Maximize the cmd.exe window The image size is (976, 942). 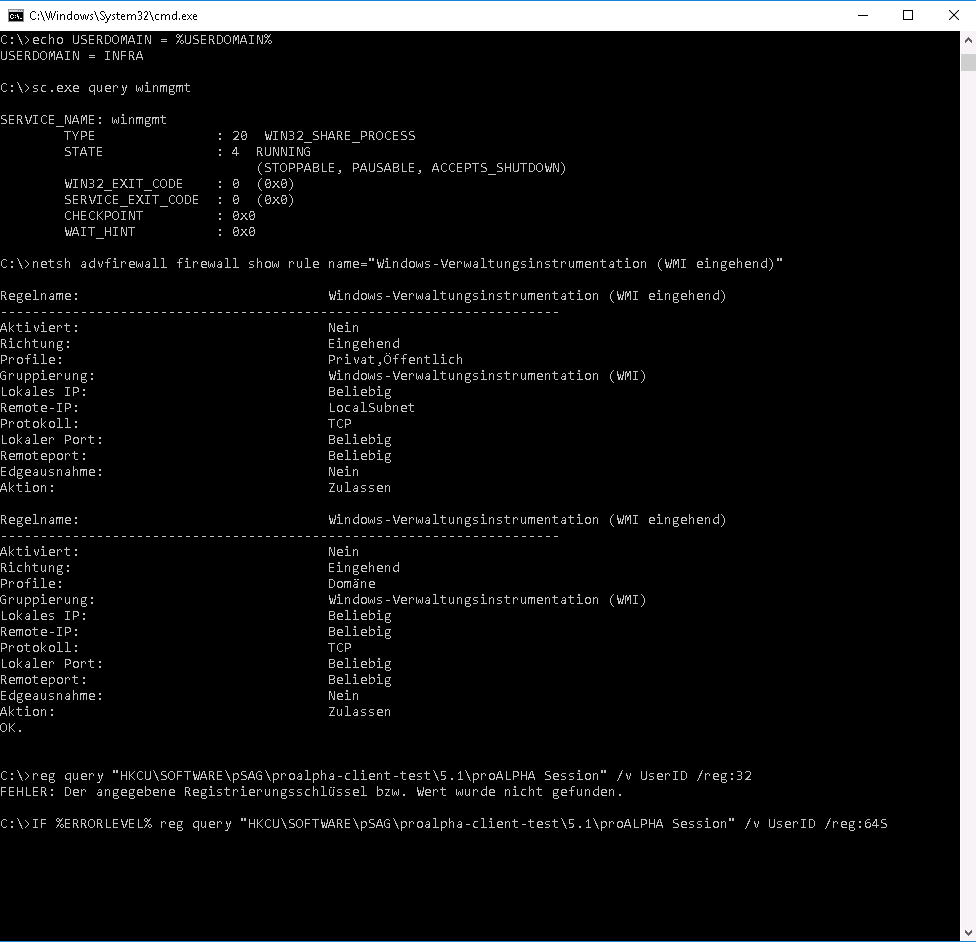908,15
